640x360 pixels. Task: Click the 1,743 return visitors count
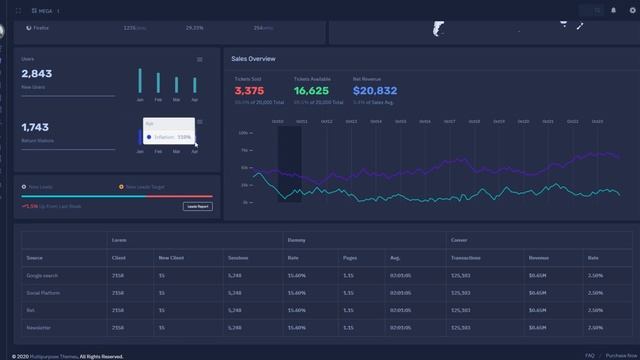(x=35, y=127)
